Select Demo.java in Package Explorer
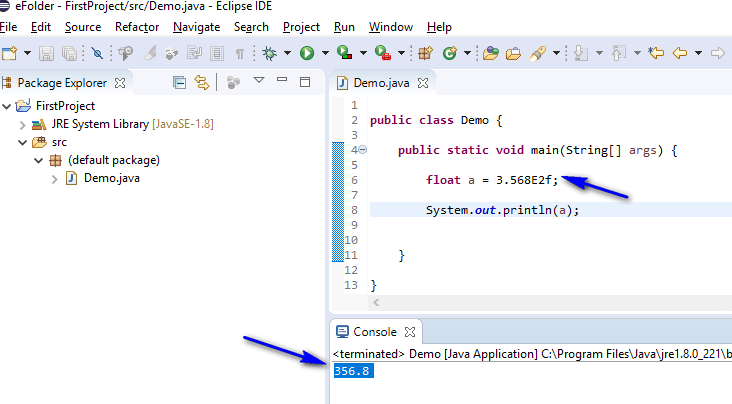 (112, 178)
